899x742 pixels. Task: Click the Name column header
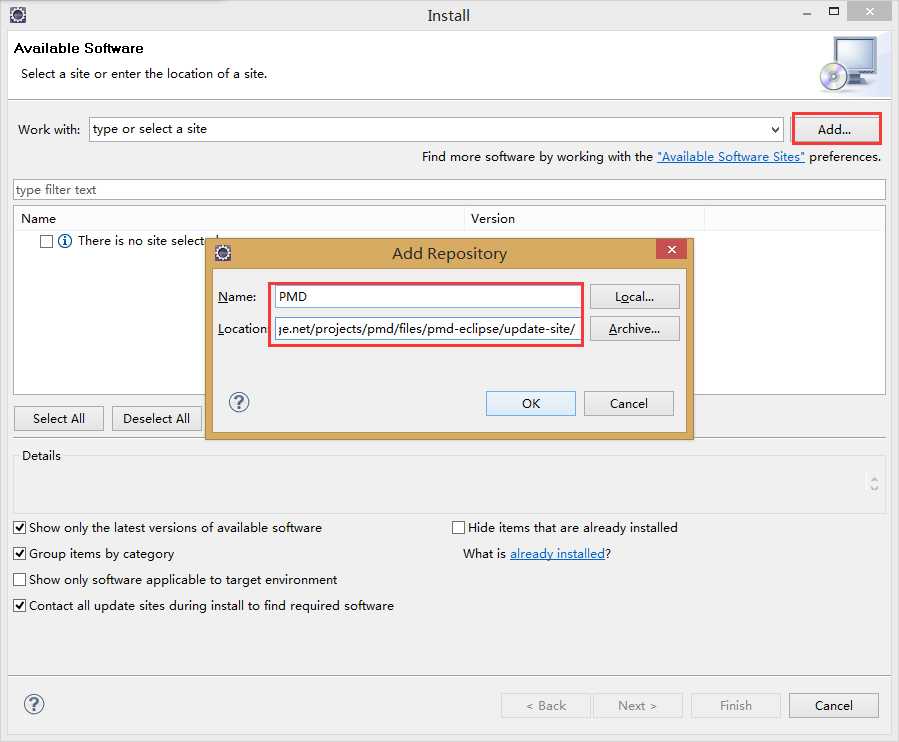239,218
